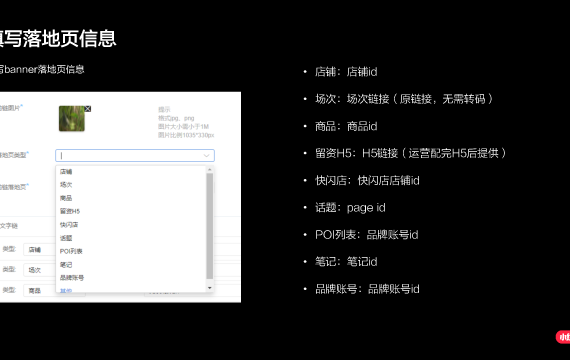Image resolution: width=570 pixels, height=360 pixels.
Task: Select 店铺 from the dropdown list
Action: [66, 172]
